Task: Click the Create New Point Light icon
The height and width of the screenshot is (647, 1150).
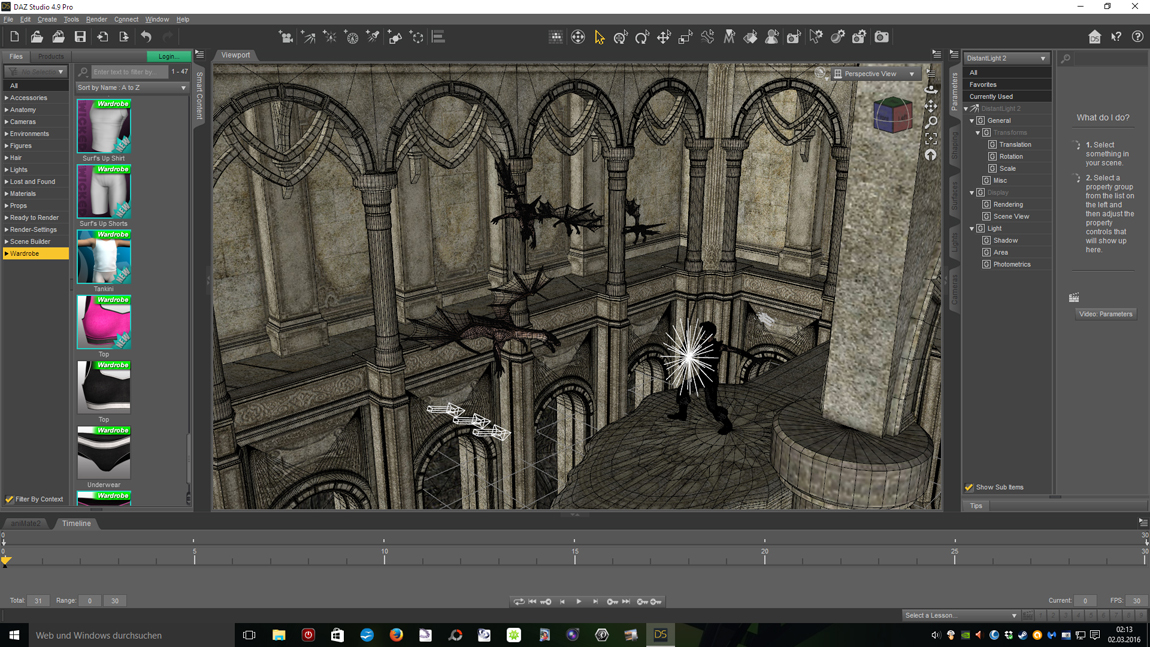Action: (330, 37)
